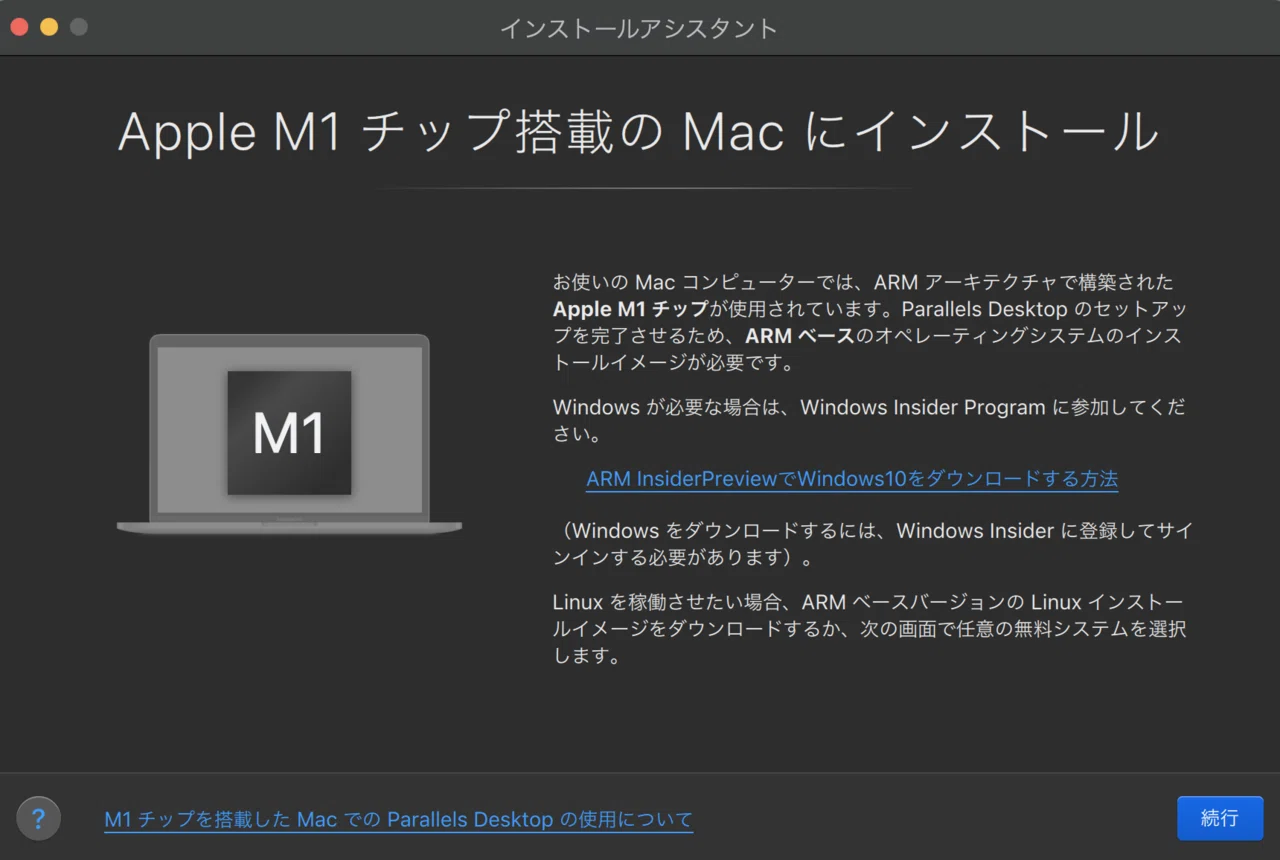
Task: Close the installation assistant with the red button
Action: tap(19, 27)
